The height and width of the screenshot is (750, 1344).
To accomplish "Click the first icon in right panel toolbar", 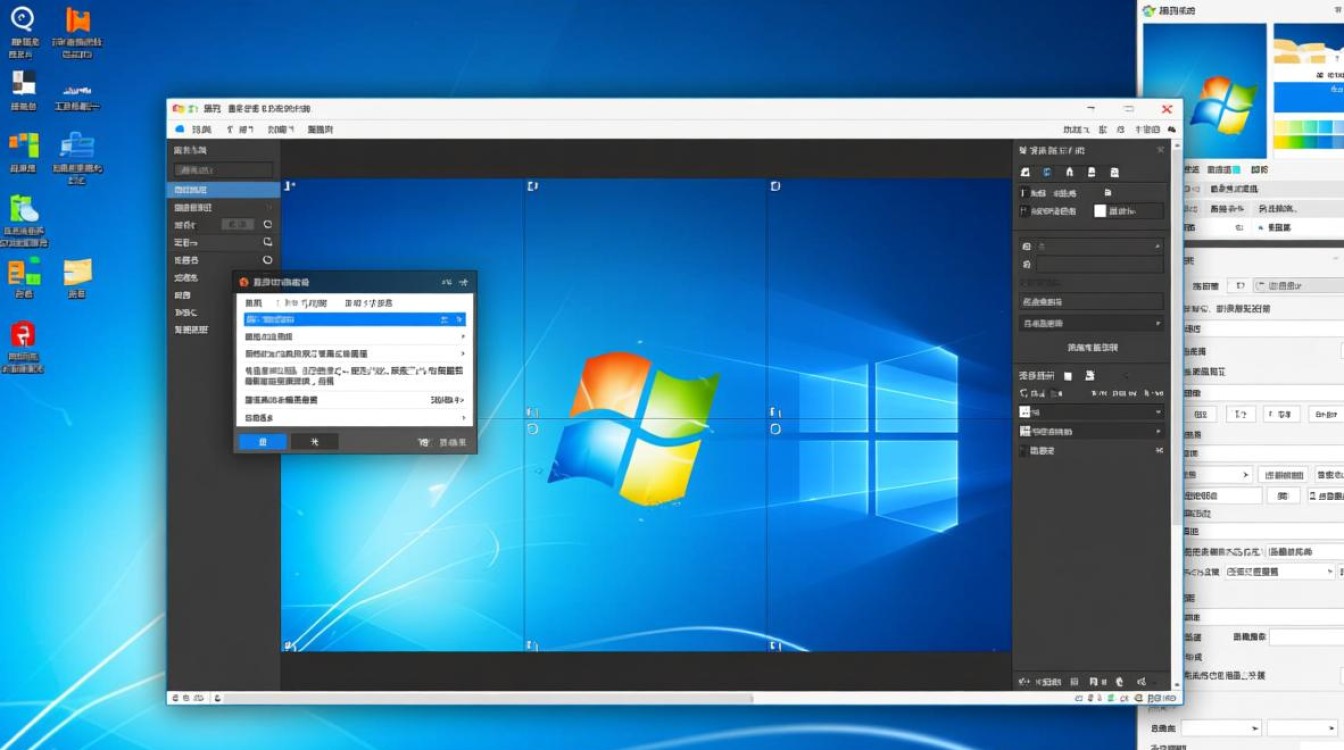I will tap(1025, 172).
